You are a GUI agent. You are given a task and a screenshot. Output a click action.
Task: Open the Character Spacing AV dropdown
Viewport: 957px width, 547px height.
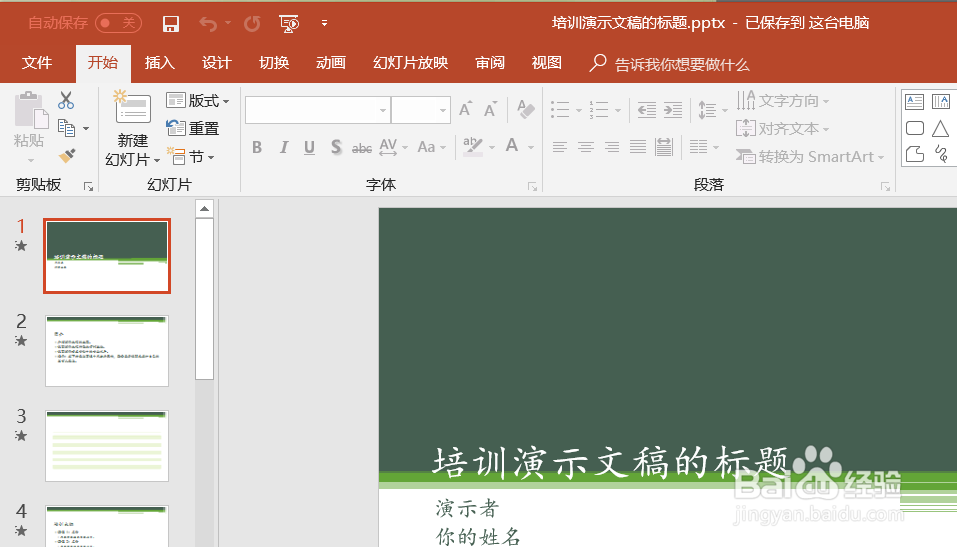pos(393,147)
